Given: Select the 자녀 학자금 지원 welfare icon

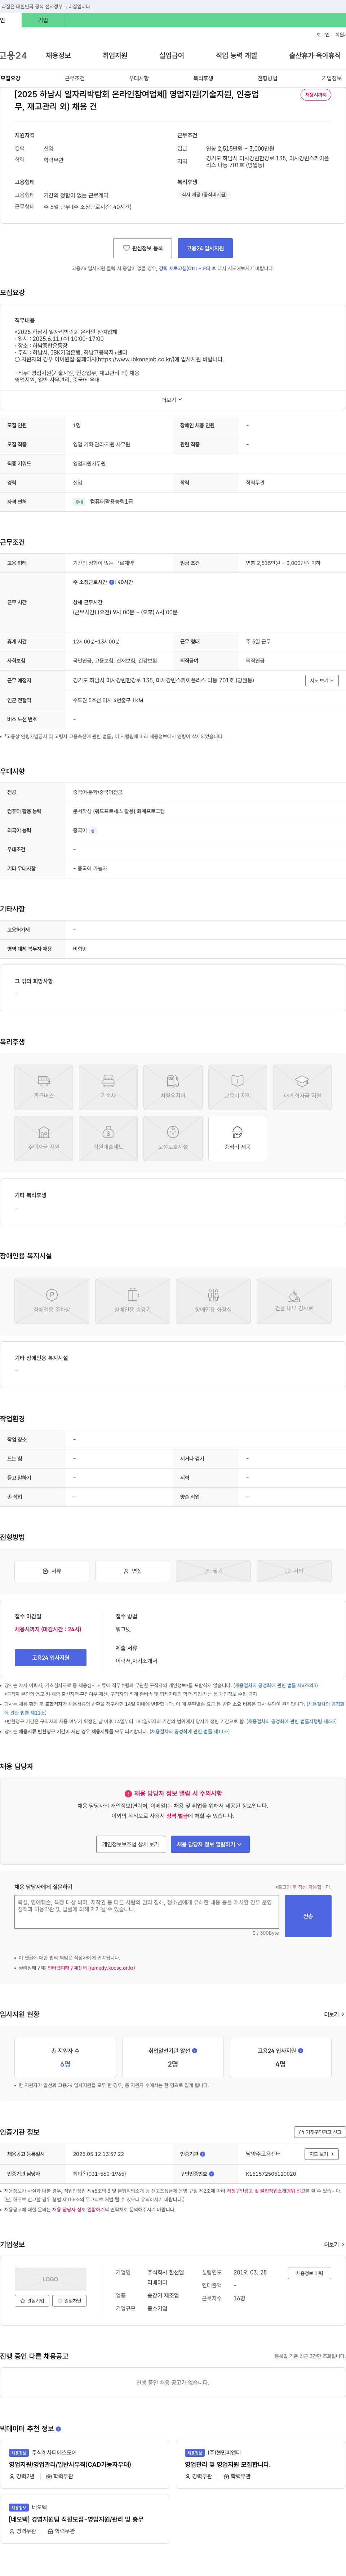Looking at the screenshot, I should coord(302,1087).
